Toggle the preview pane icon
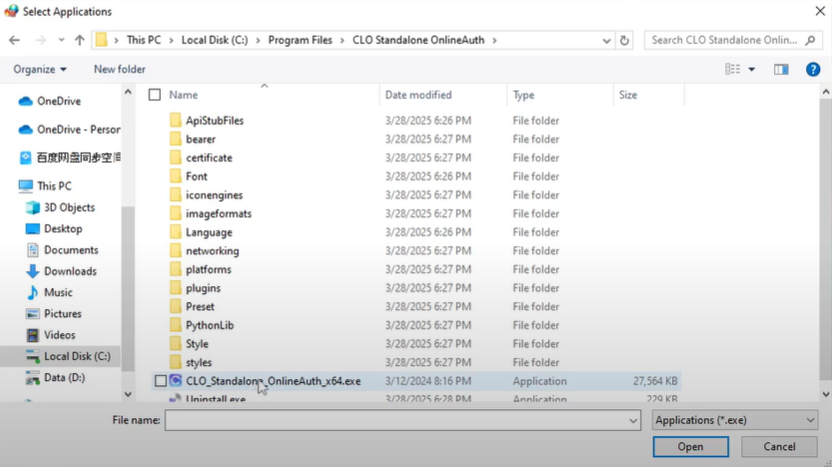Screen dimensions: 832x467 point(781,69)
